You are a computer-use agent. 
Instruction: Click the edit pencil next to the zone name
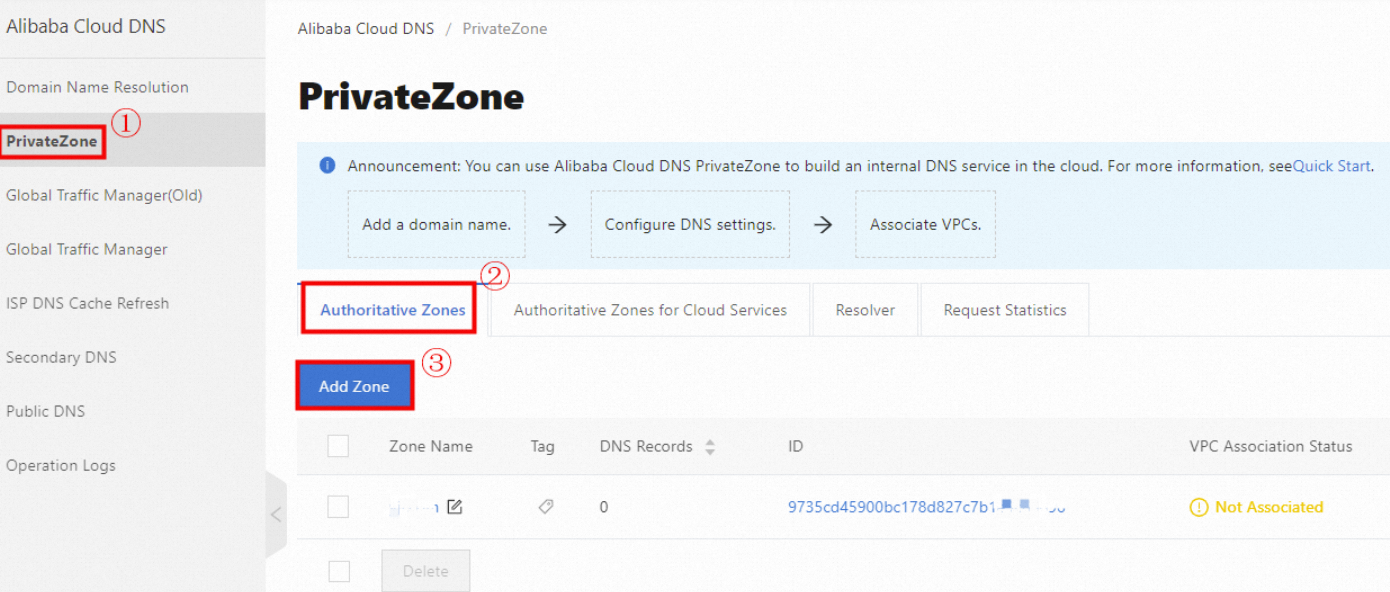456,507
